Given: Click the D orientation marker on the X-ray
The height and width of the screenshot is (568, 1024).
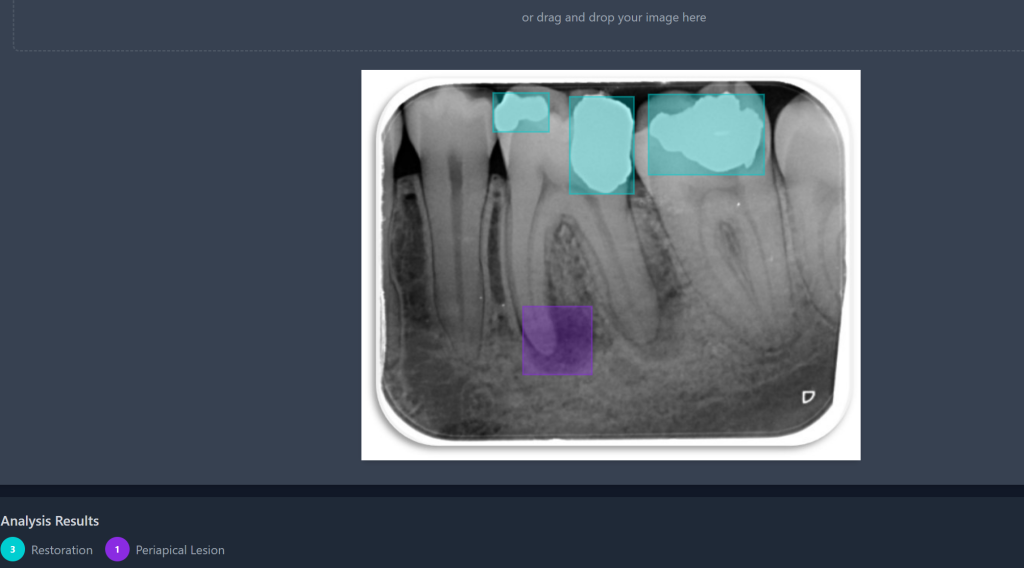Looking at the screenshot, I should (808, 397).
